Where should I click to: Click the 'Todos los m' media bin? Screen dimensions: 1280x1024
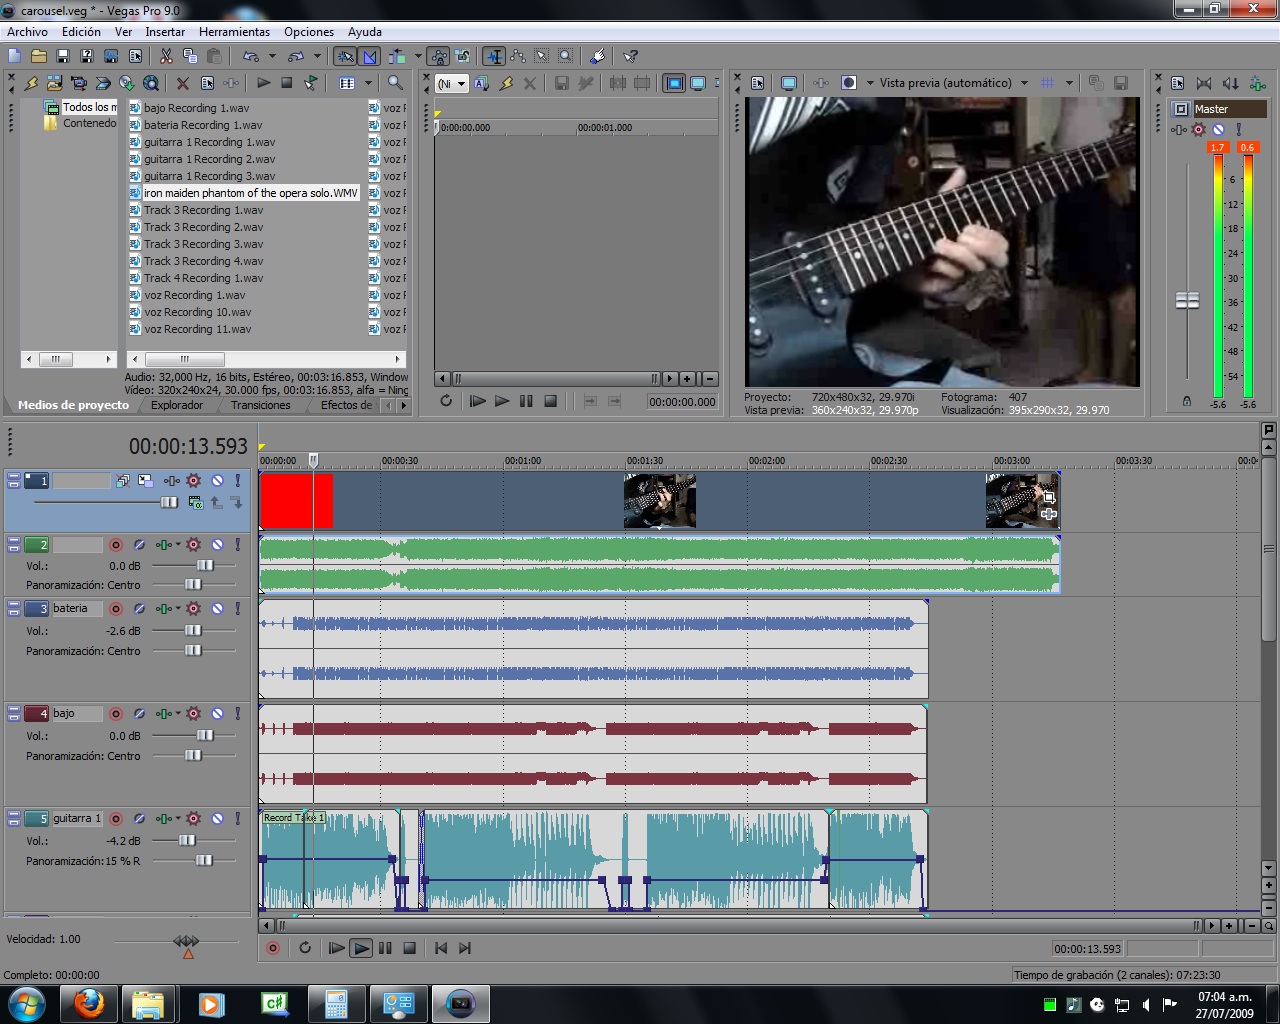[x=89, y=107]
